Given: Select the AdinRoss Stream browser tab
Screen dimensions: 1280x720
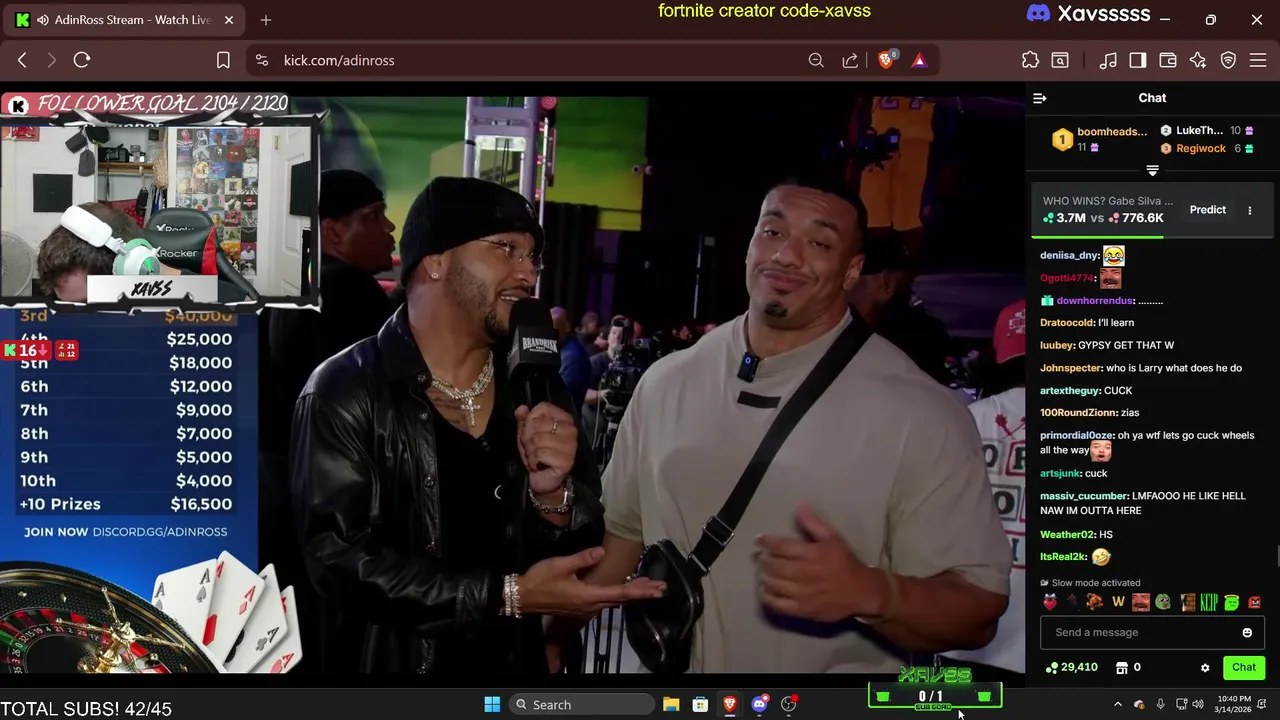Looking at the screenshot, I should pos(122,20).
